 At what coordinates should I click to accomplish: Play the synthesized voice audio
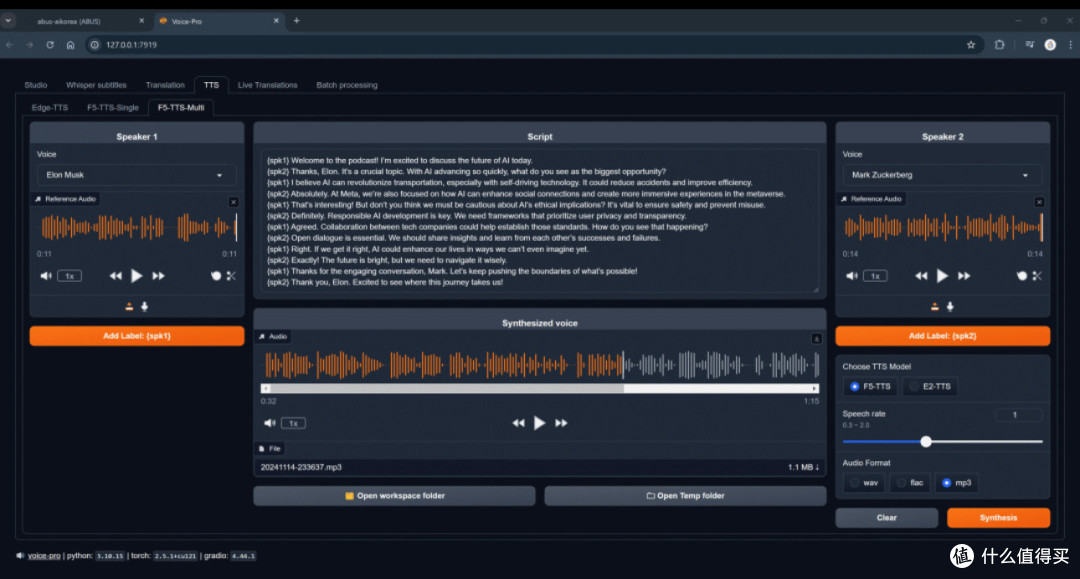click(x=539, y=423)
